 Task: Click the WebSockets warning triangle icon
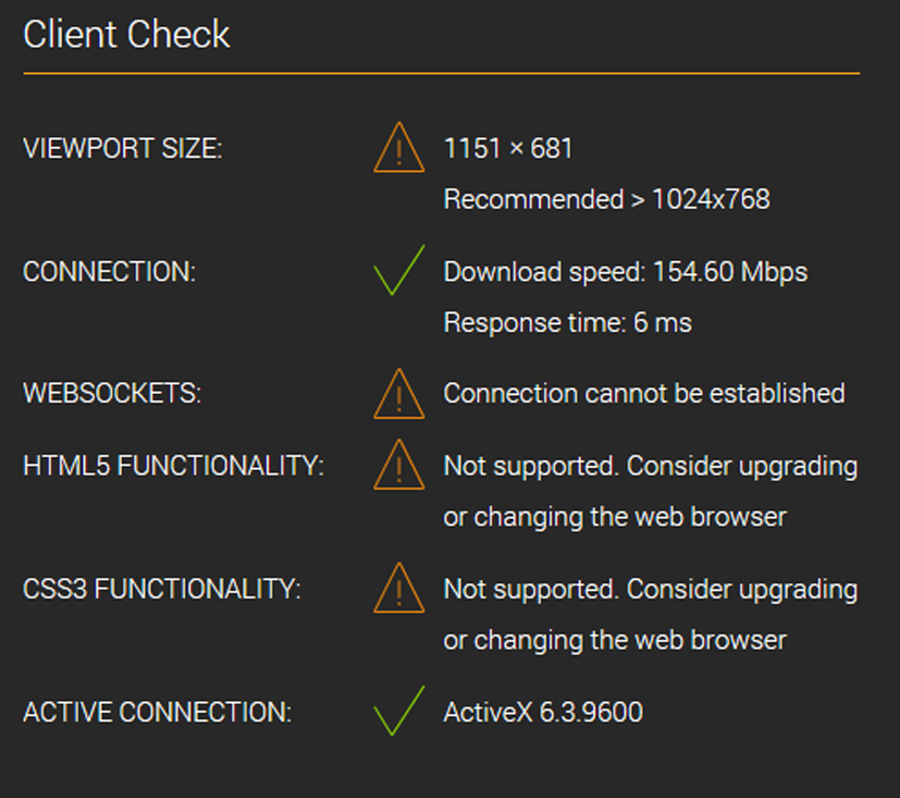pyautogui.click(x=399, y=394)
